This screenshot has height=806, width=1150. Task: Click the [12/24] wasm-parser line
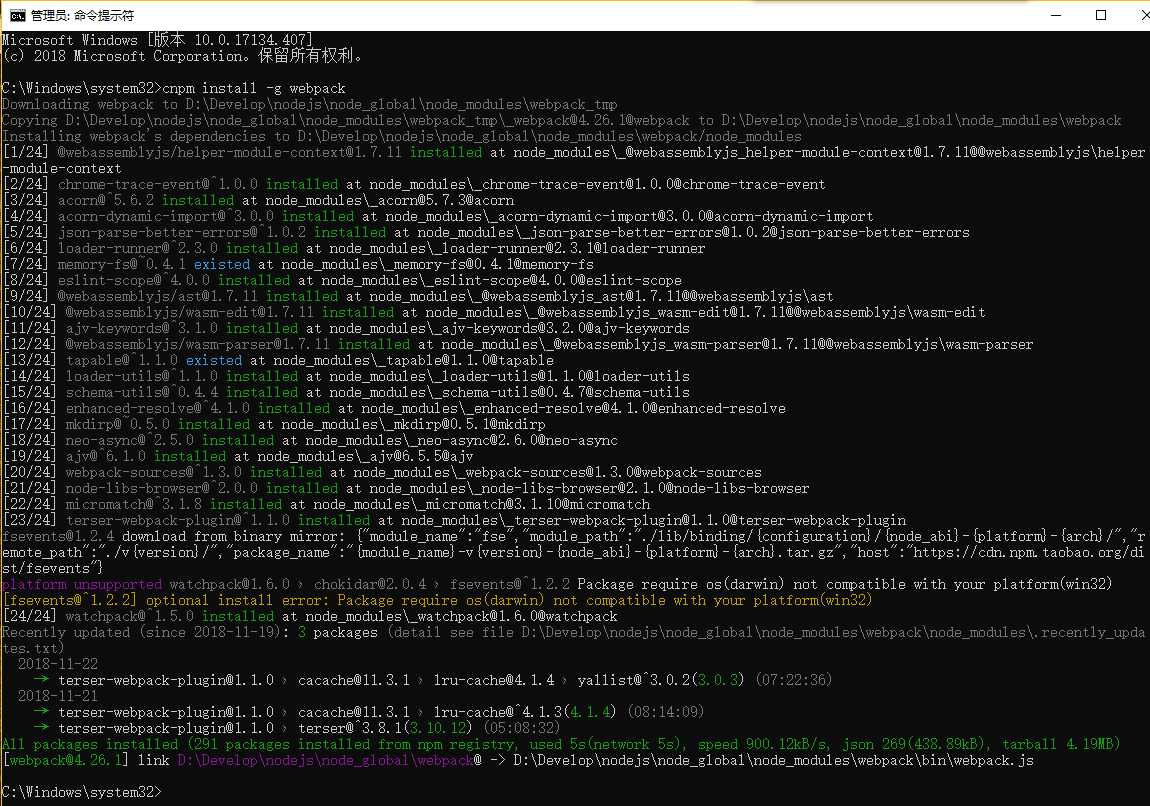[518, 345]
